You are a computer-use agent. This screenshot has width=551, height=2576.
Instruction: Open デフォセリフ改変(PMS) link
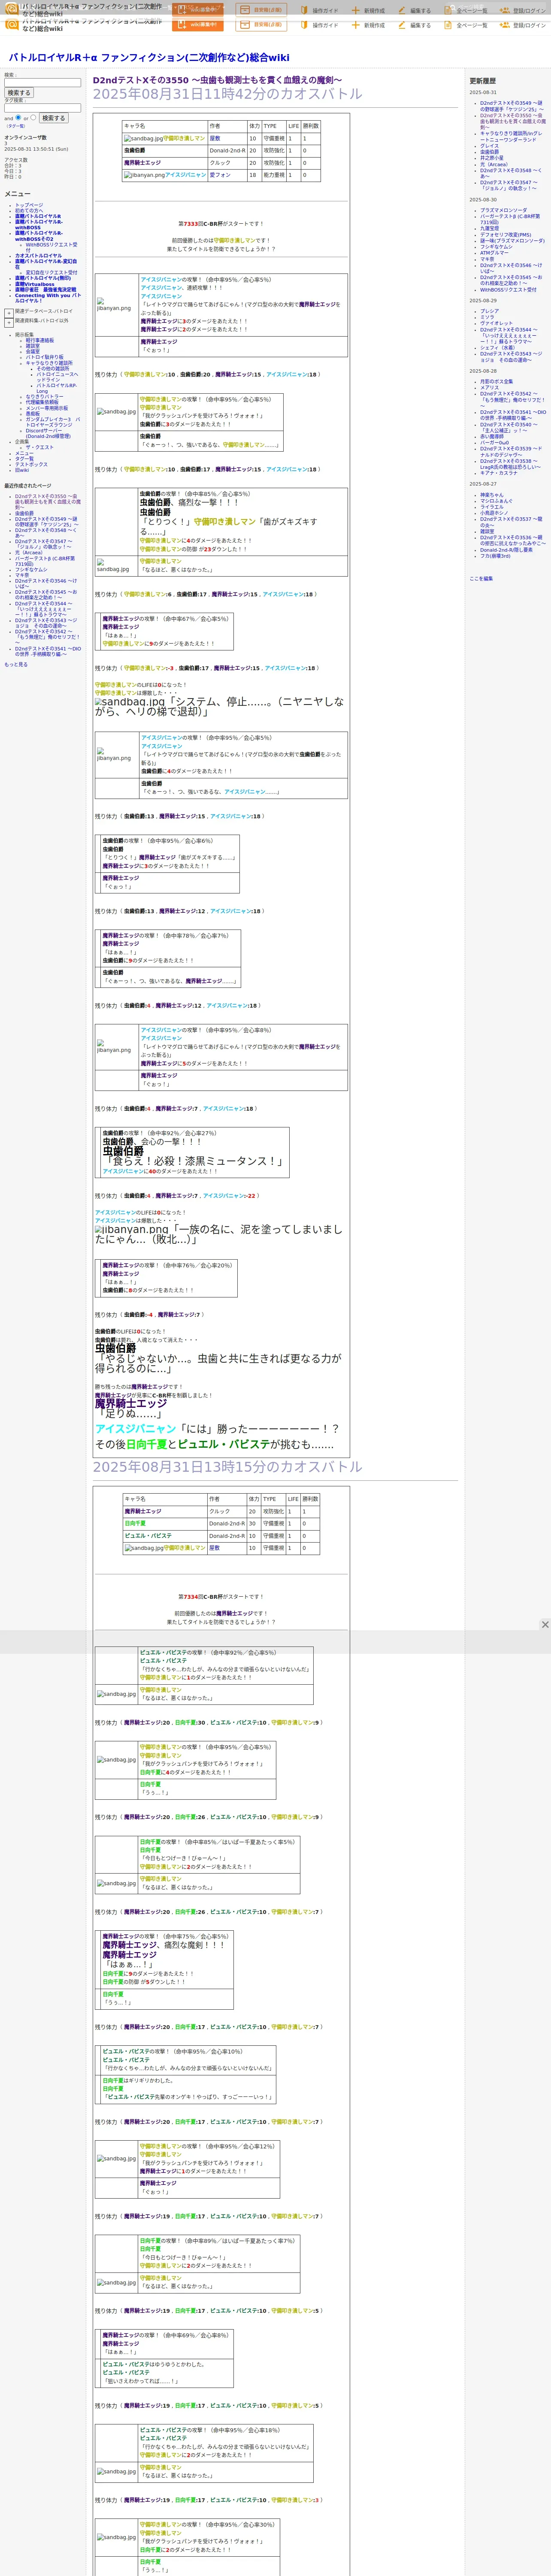tap(506, 235)
